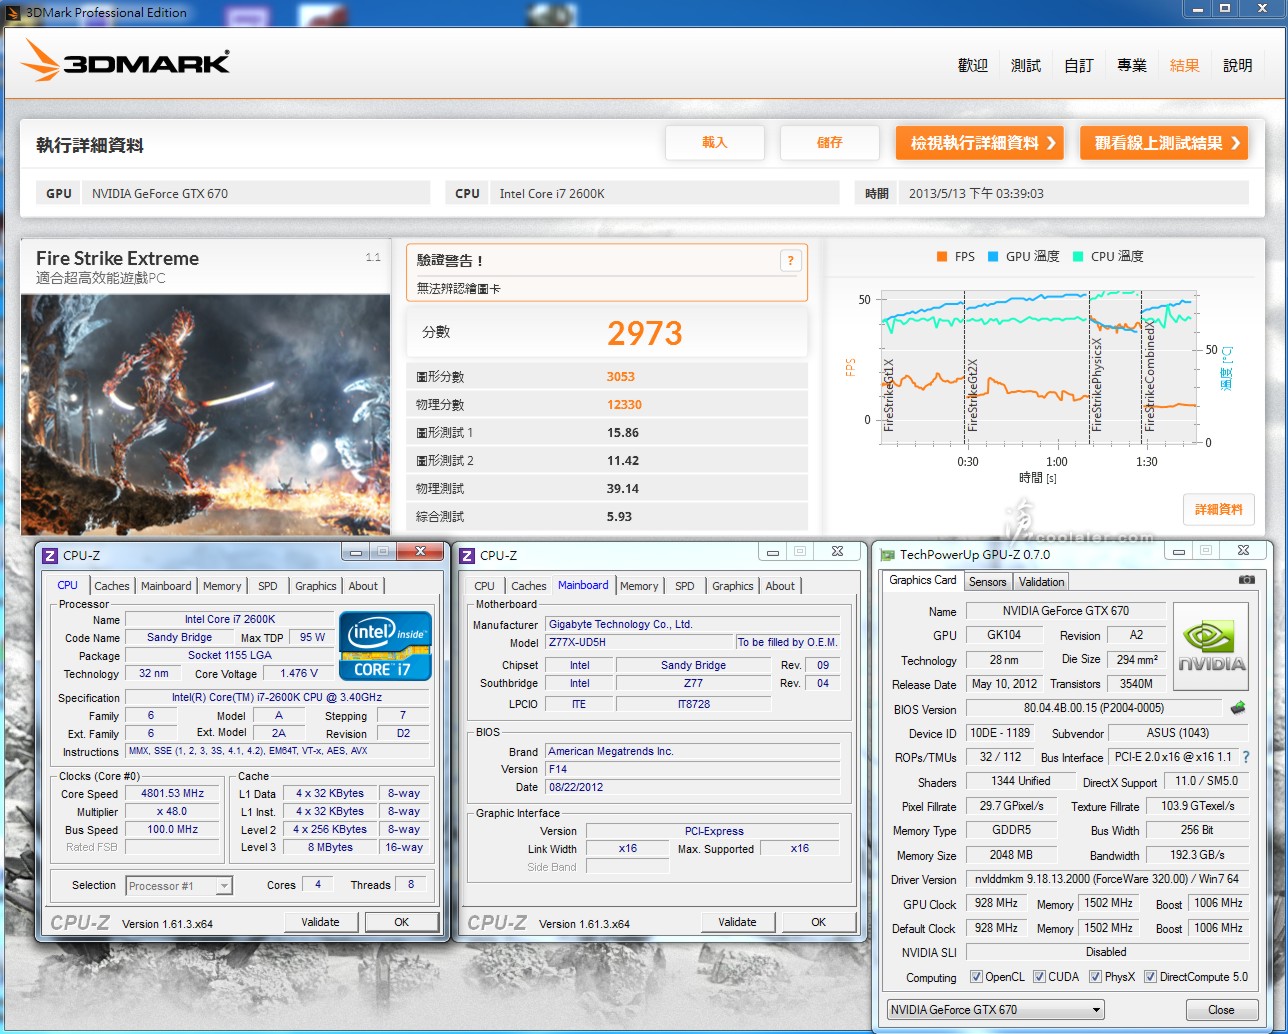
Task: Click the graphics score 3053
Action: pyautogui.click(x=621, y=377)
